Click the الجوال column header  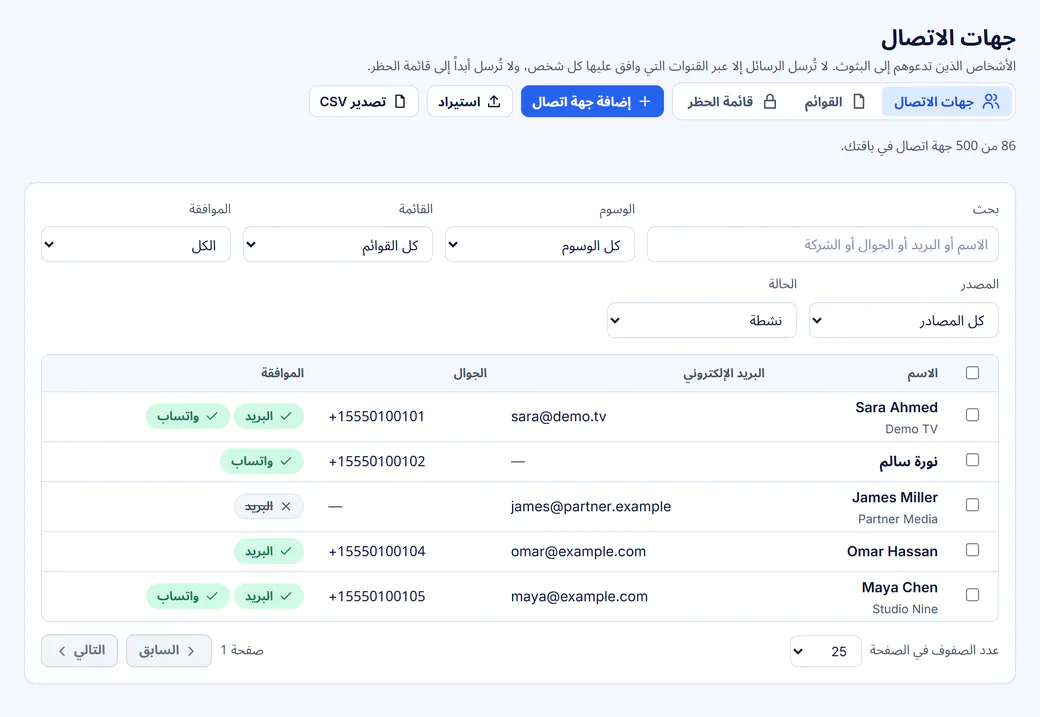(x=470, y=373)
